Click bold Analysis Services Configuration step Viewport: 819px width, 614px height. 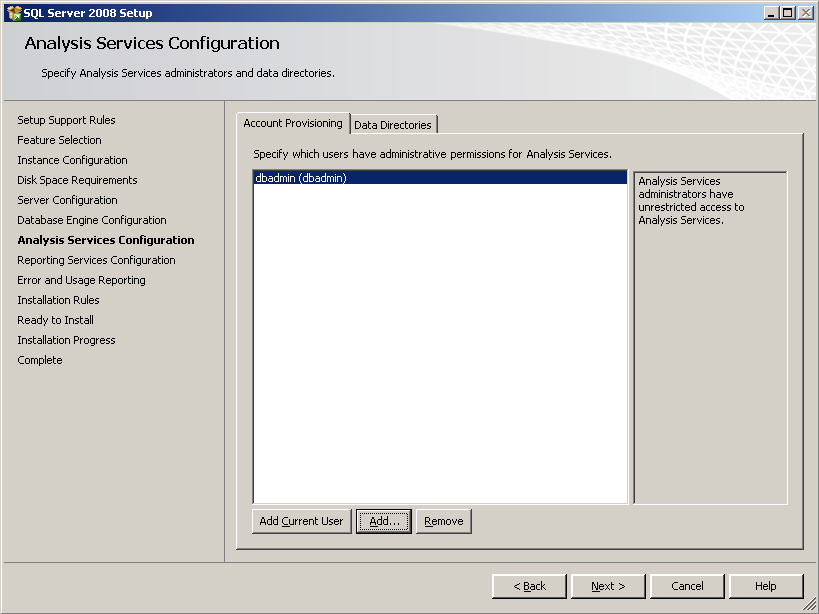pos(106,240)
